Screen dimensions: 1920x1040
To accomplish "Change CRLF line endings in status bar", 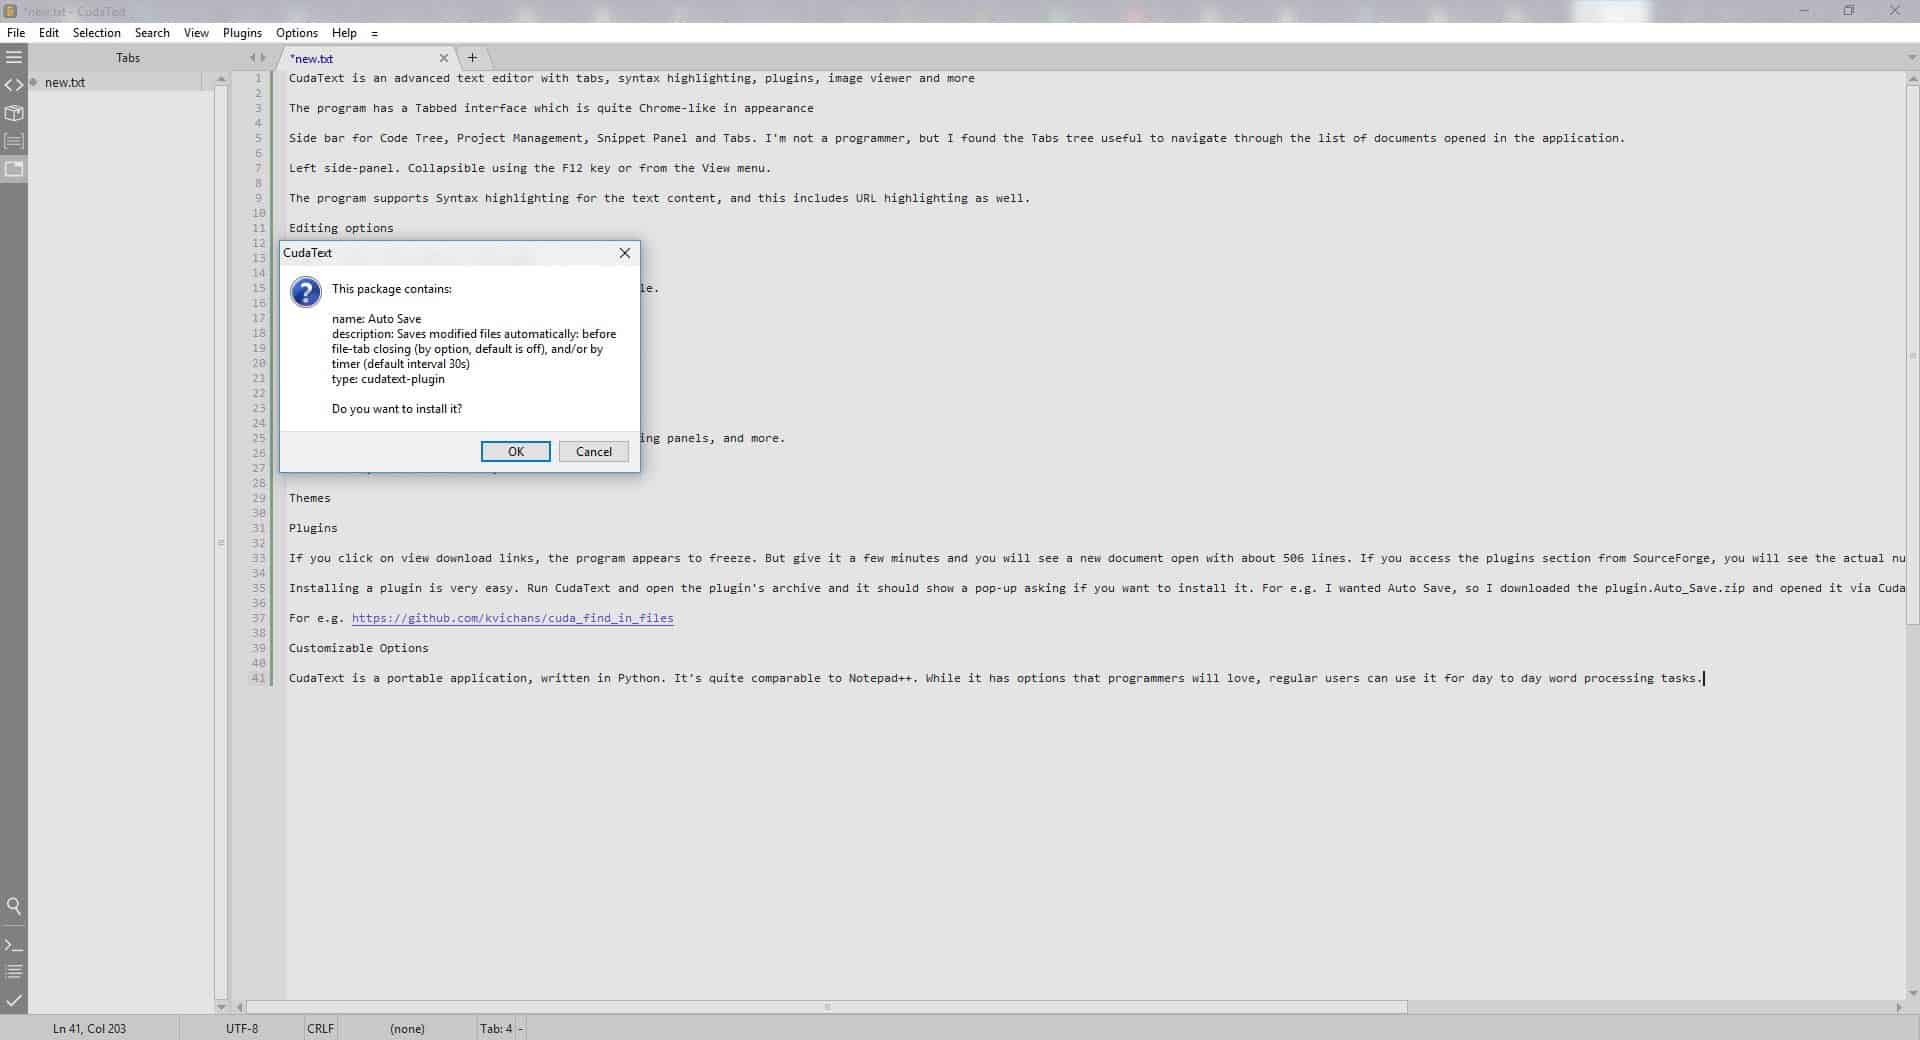I will 321,1028.
